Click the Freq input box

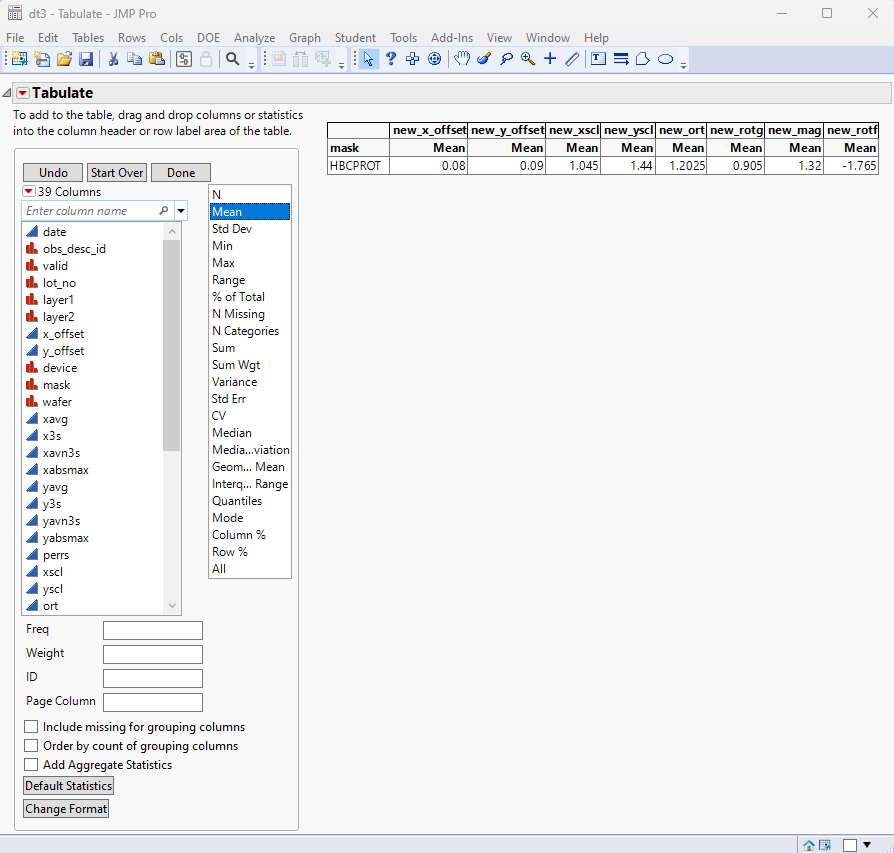pos(152,630)
